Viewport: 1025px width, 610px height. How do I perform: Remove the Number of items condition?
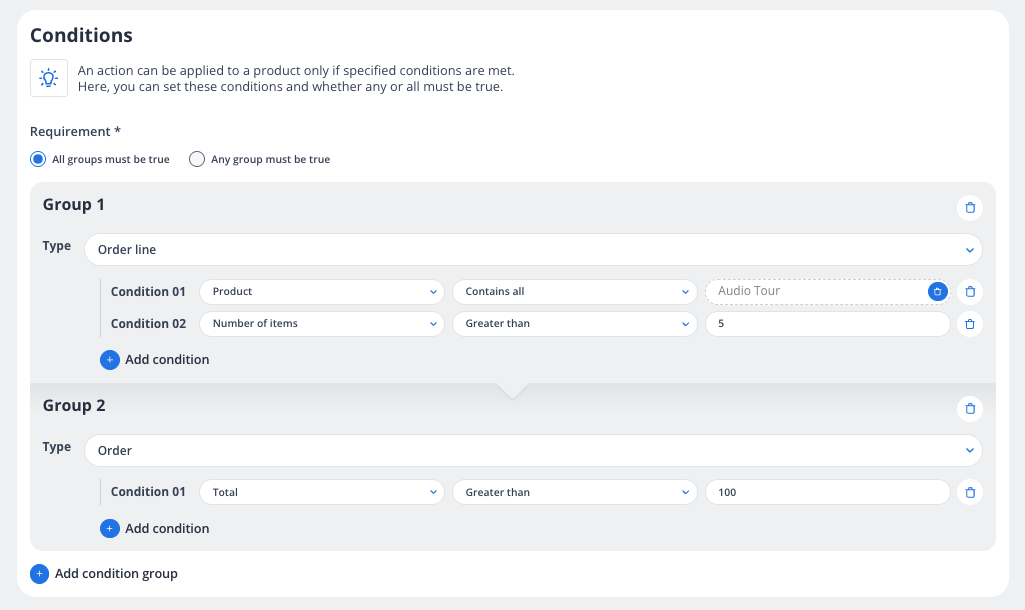(969, 324)
